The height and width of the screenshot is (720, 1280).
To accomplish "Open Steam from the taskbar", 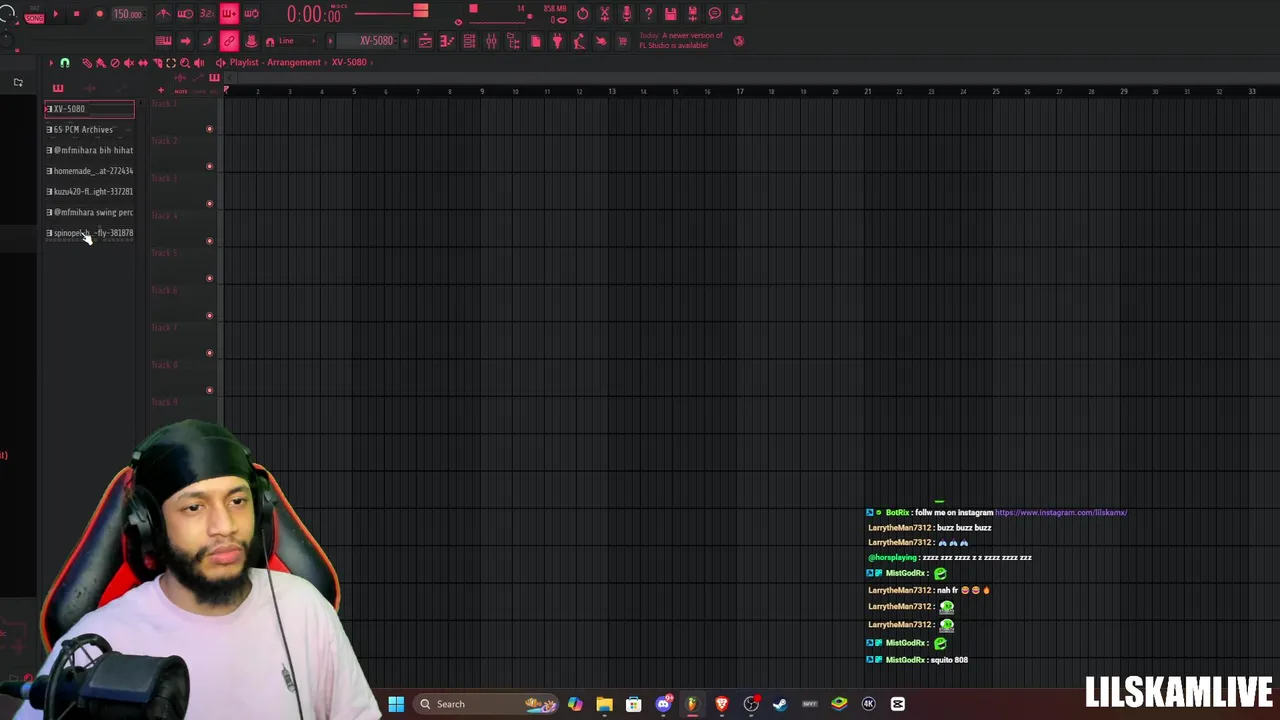I will [x=780, y=704].
